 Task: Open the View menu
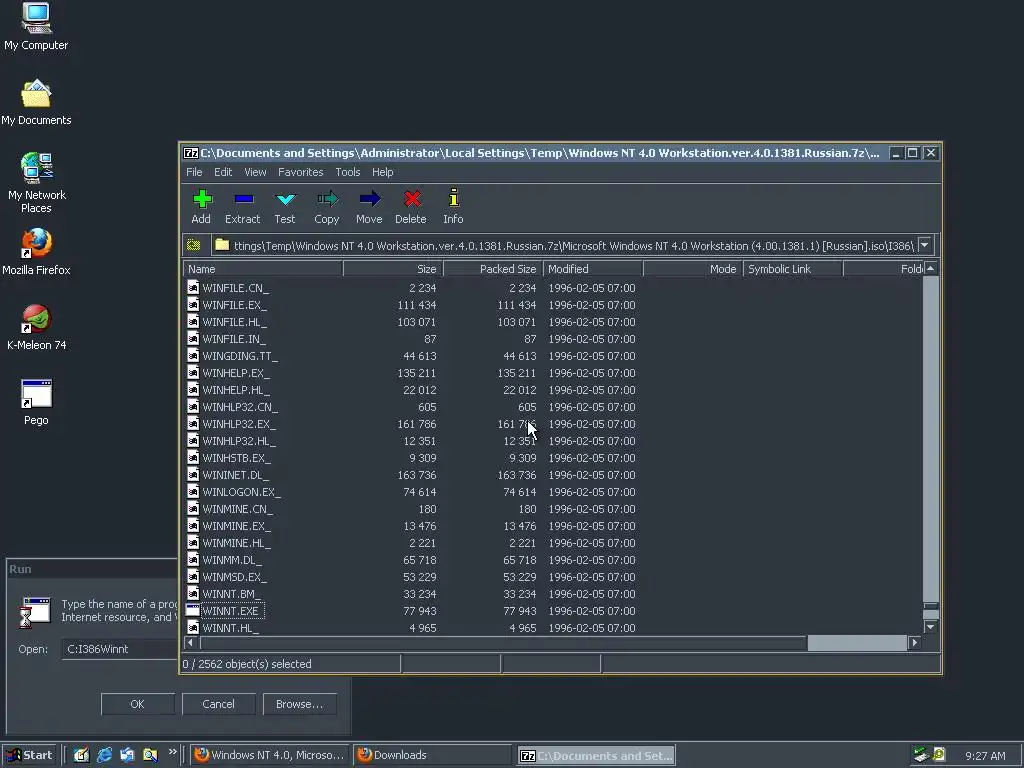255,172
